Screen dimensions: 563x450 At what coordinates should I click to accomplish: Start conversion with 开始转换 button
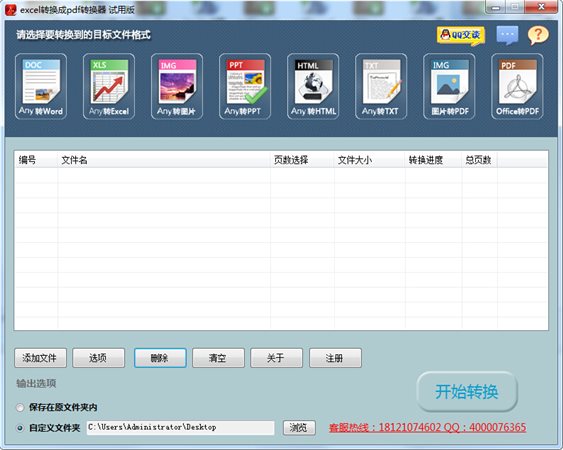coord(467,391)
